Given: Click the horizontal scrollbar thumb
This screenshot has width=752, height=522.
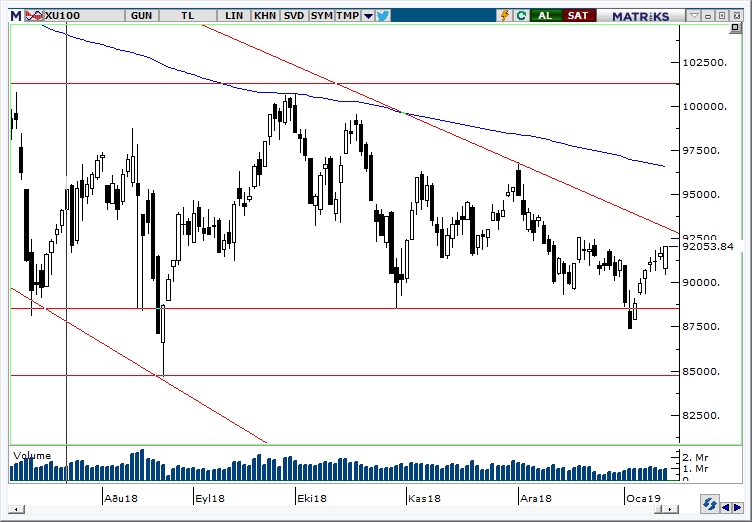Looking at the screenshot, I should coord(660,509).
